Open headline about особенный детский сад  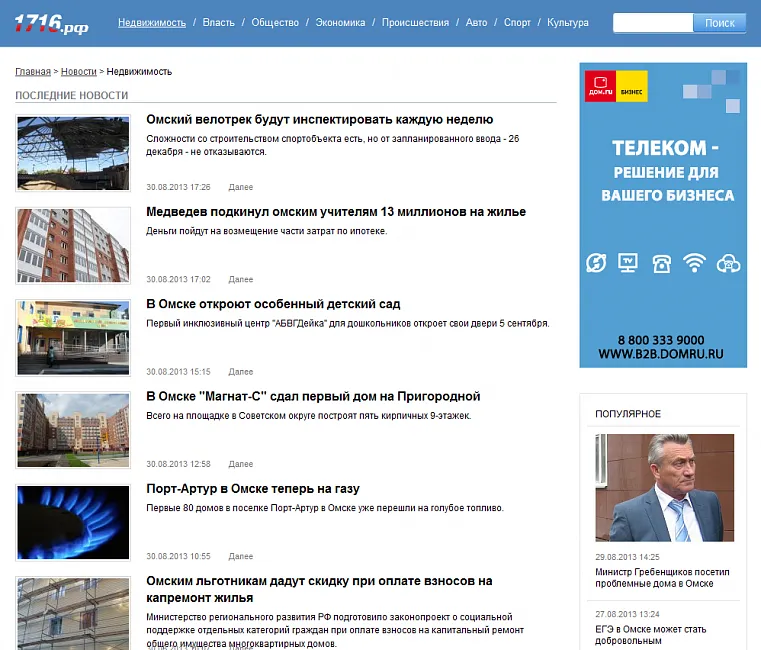coord(273,304)
